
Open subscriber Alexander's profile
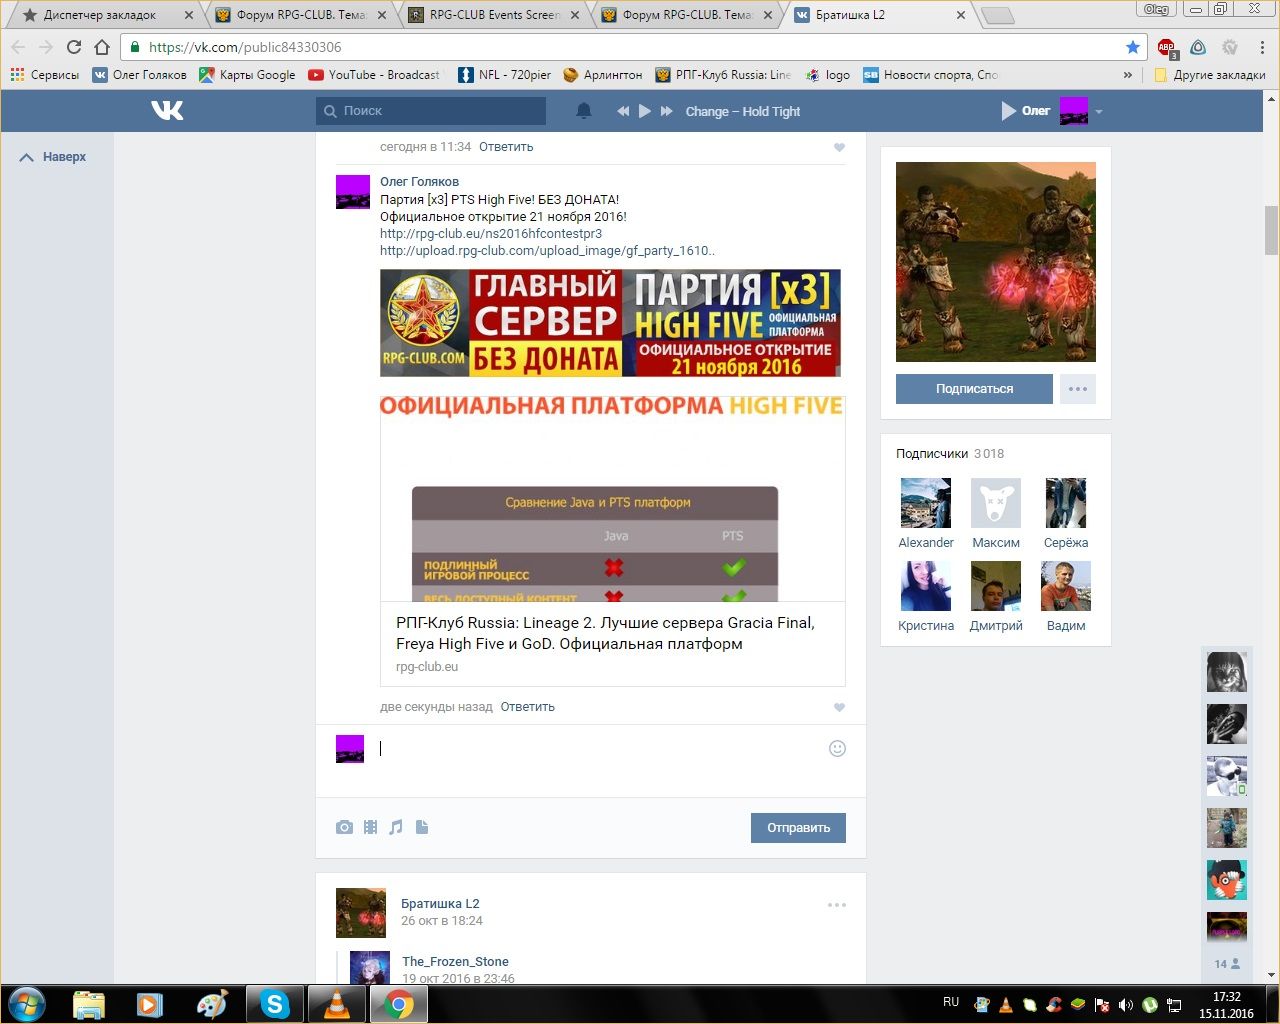[926, 514]
